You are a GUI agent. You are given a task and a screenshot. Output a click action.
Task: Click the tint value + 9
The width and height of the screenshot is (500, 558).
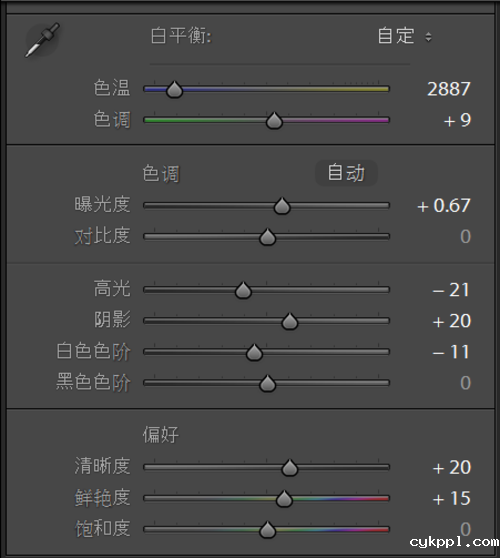coord(457,120)
